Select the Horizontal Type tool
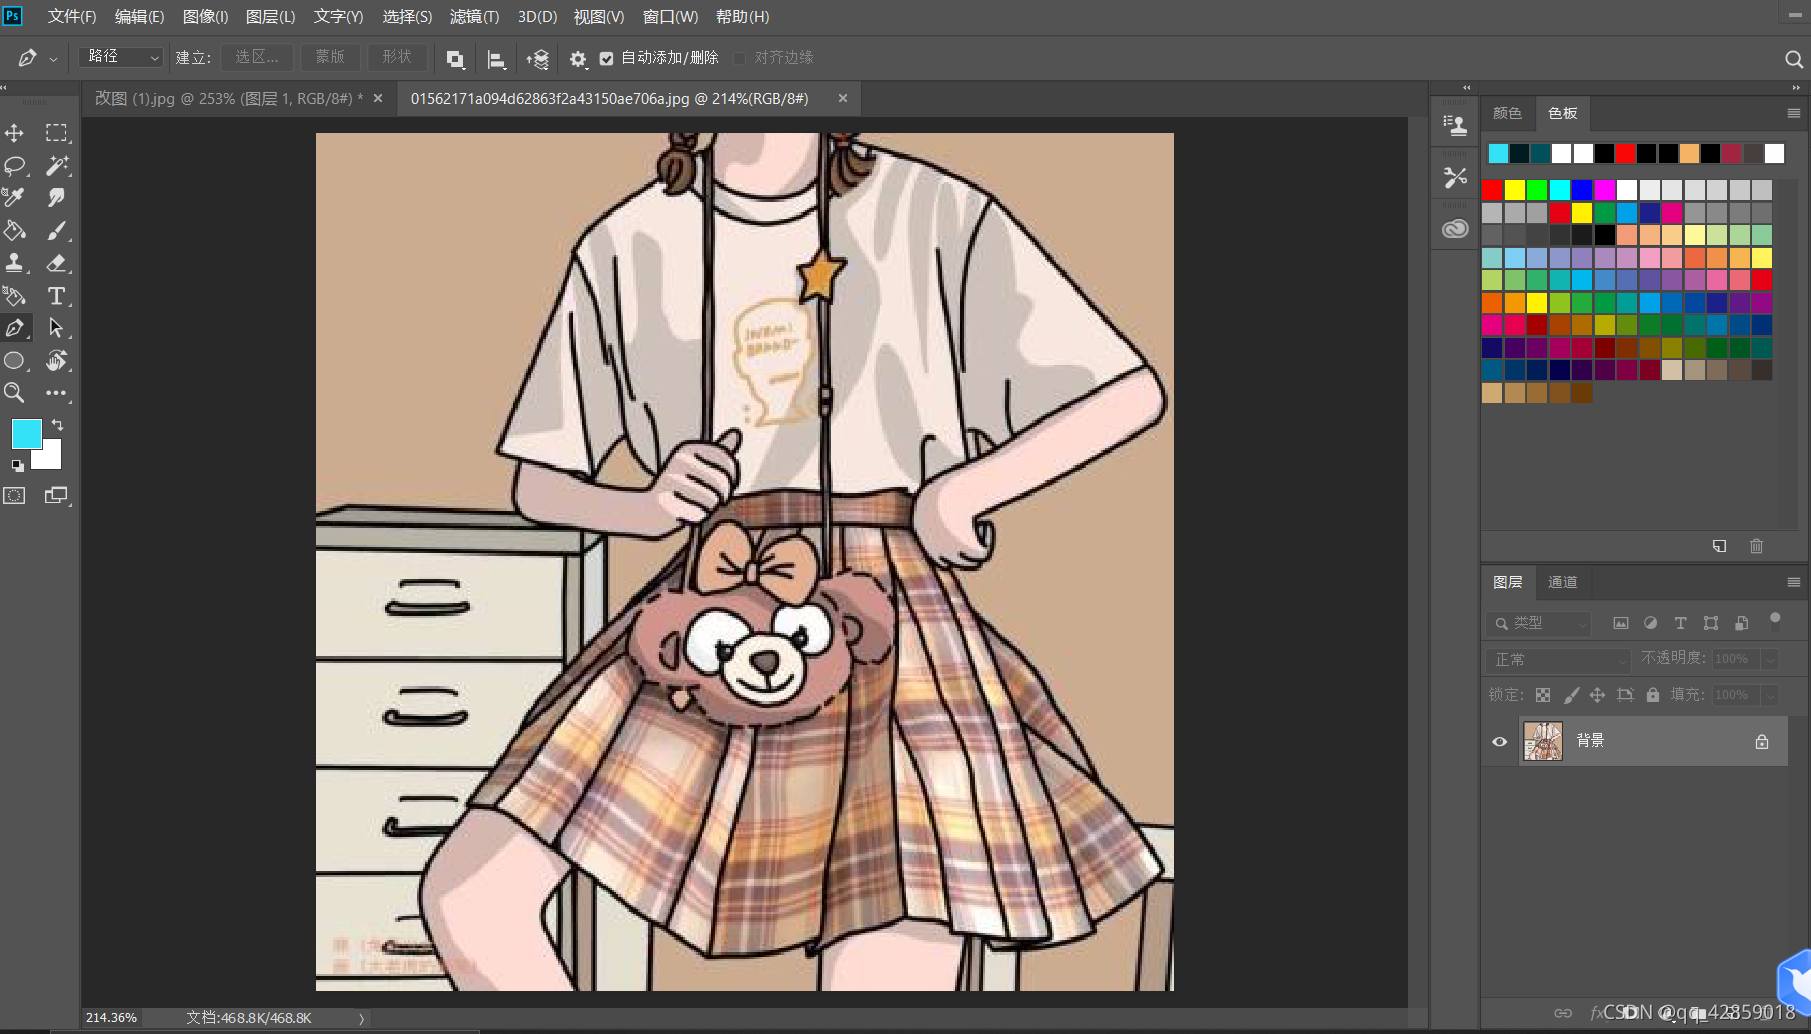The image size is (1811, 1034). point(57,296)
